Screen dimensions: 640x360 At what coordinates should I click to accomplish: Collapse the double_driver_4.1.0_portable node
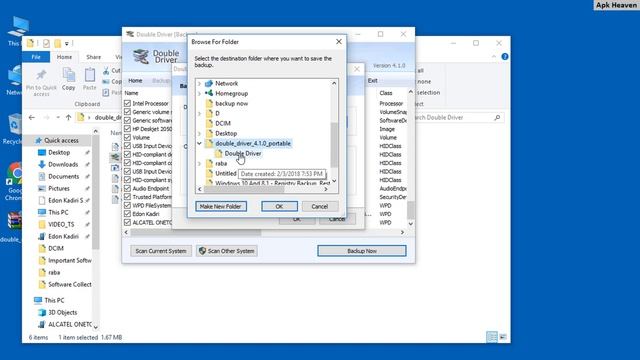[200, 144]
